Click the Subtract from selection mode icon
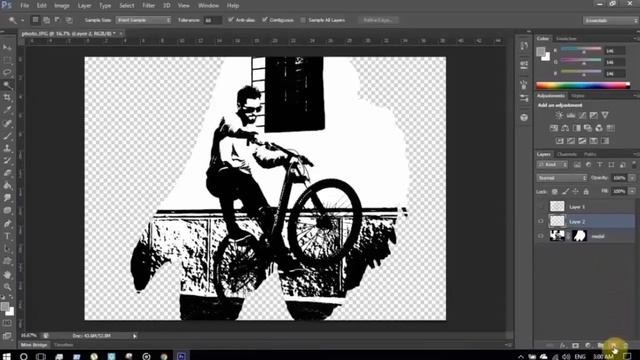The height and width of the screenshot is (360, 640). 58,20
